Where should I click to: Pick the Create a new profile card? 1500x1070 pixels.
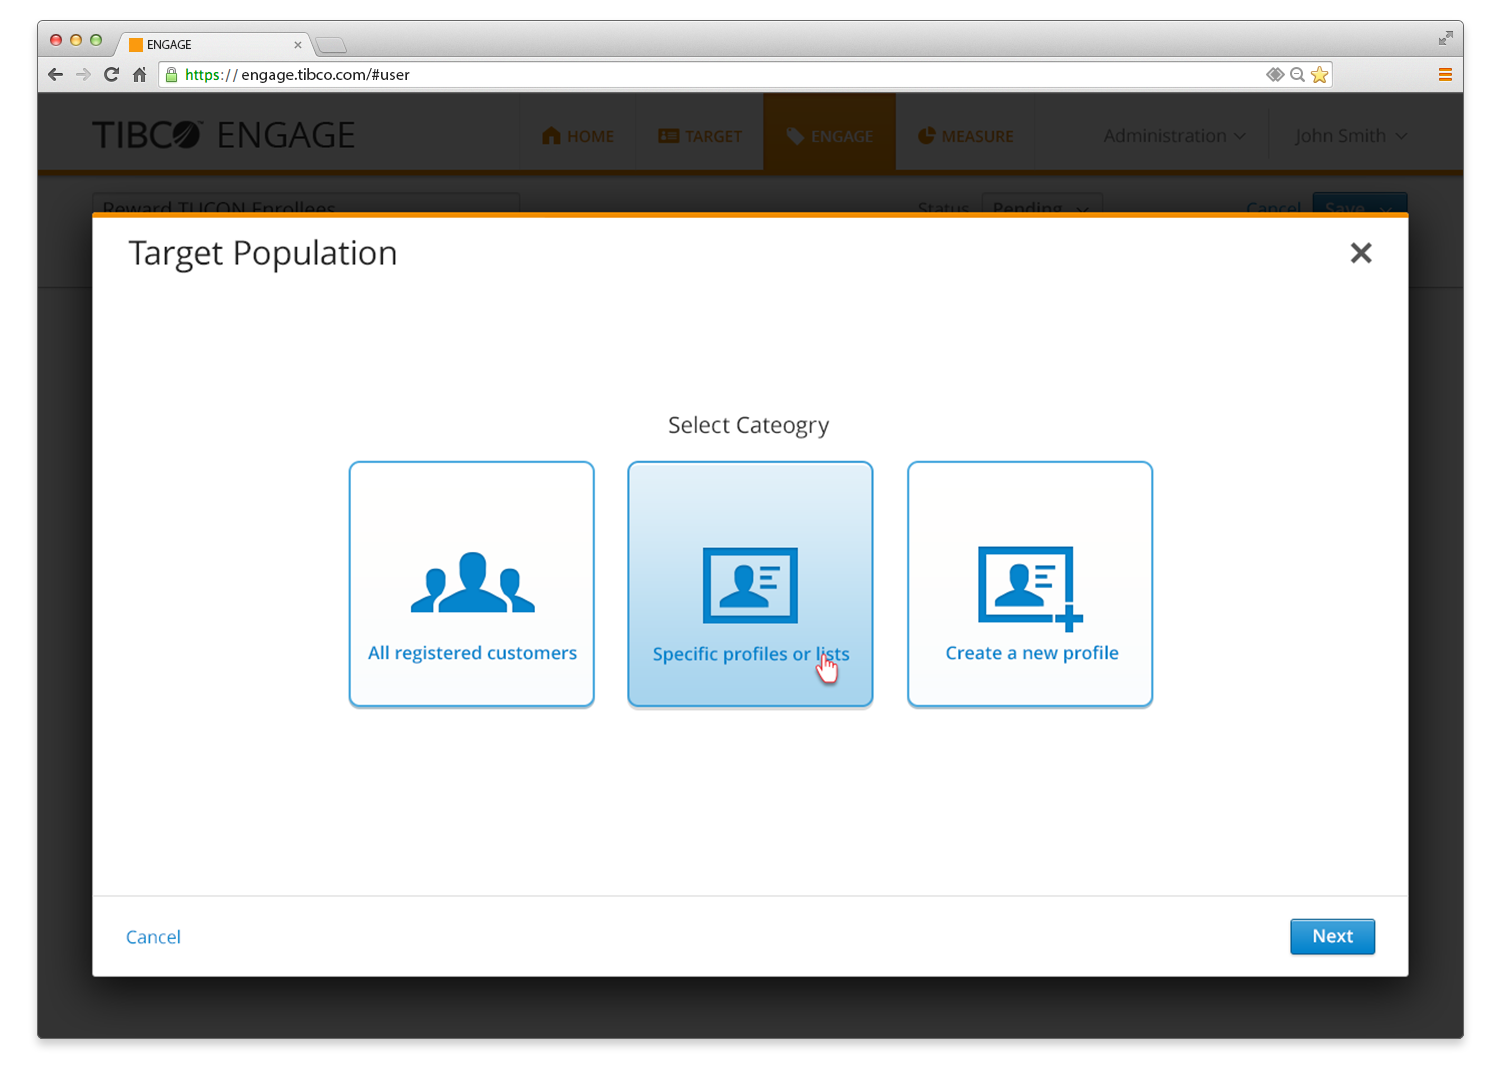click(x=1030, y=584)
